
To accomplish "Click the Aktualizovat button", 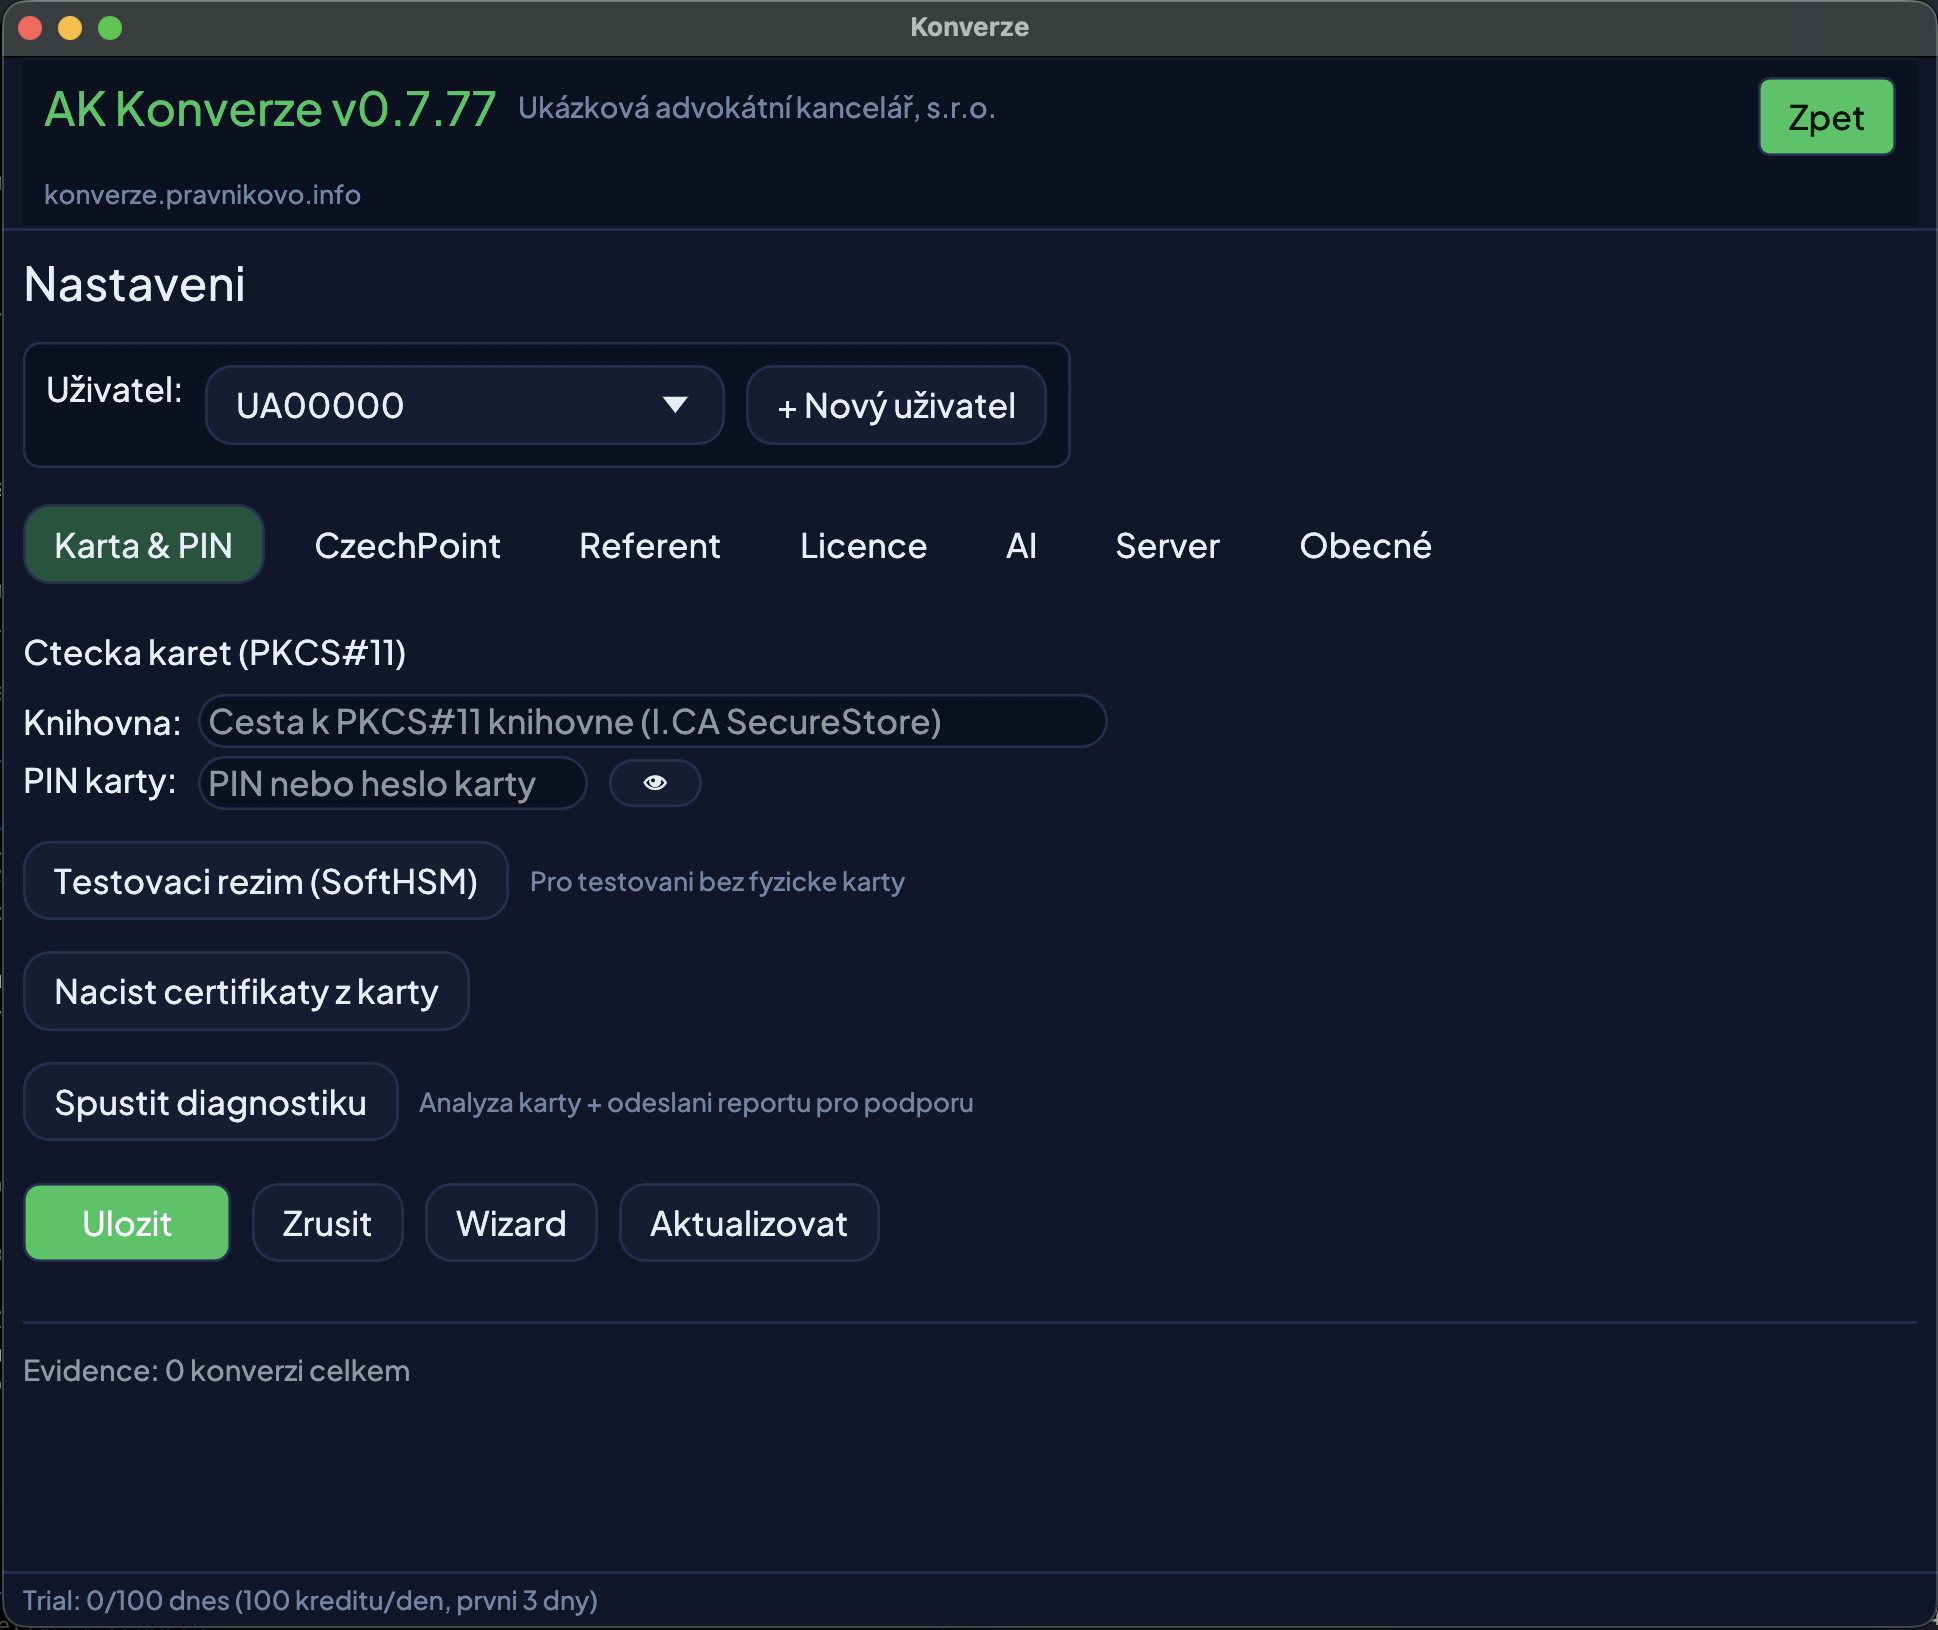I will [749, 1223].
